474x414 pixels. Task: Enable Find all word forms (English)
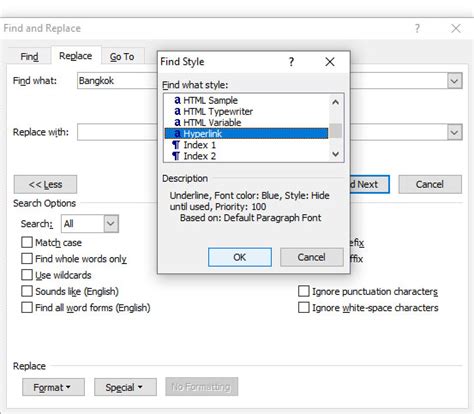point(27,307)
